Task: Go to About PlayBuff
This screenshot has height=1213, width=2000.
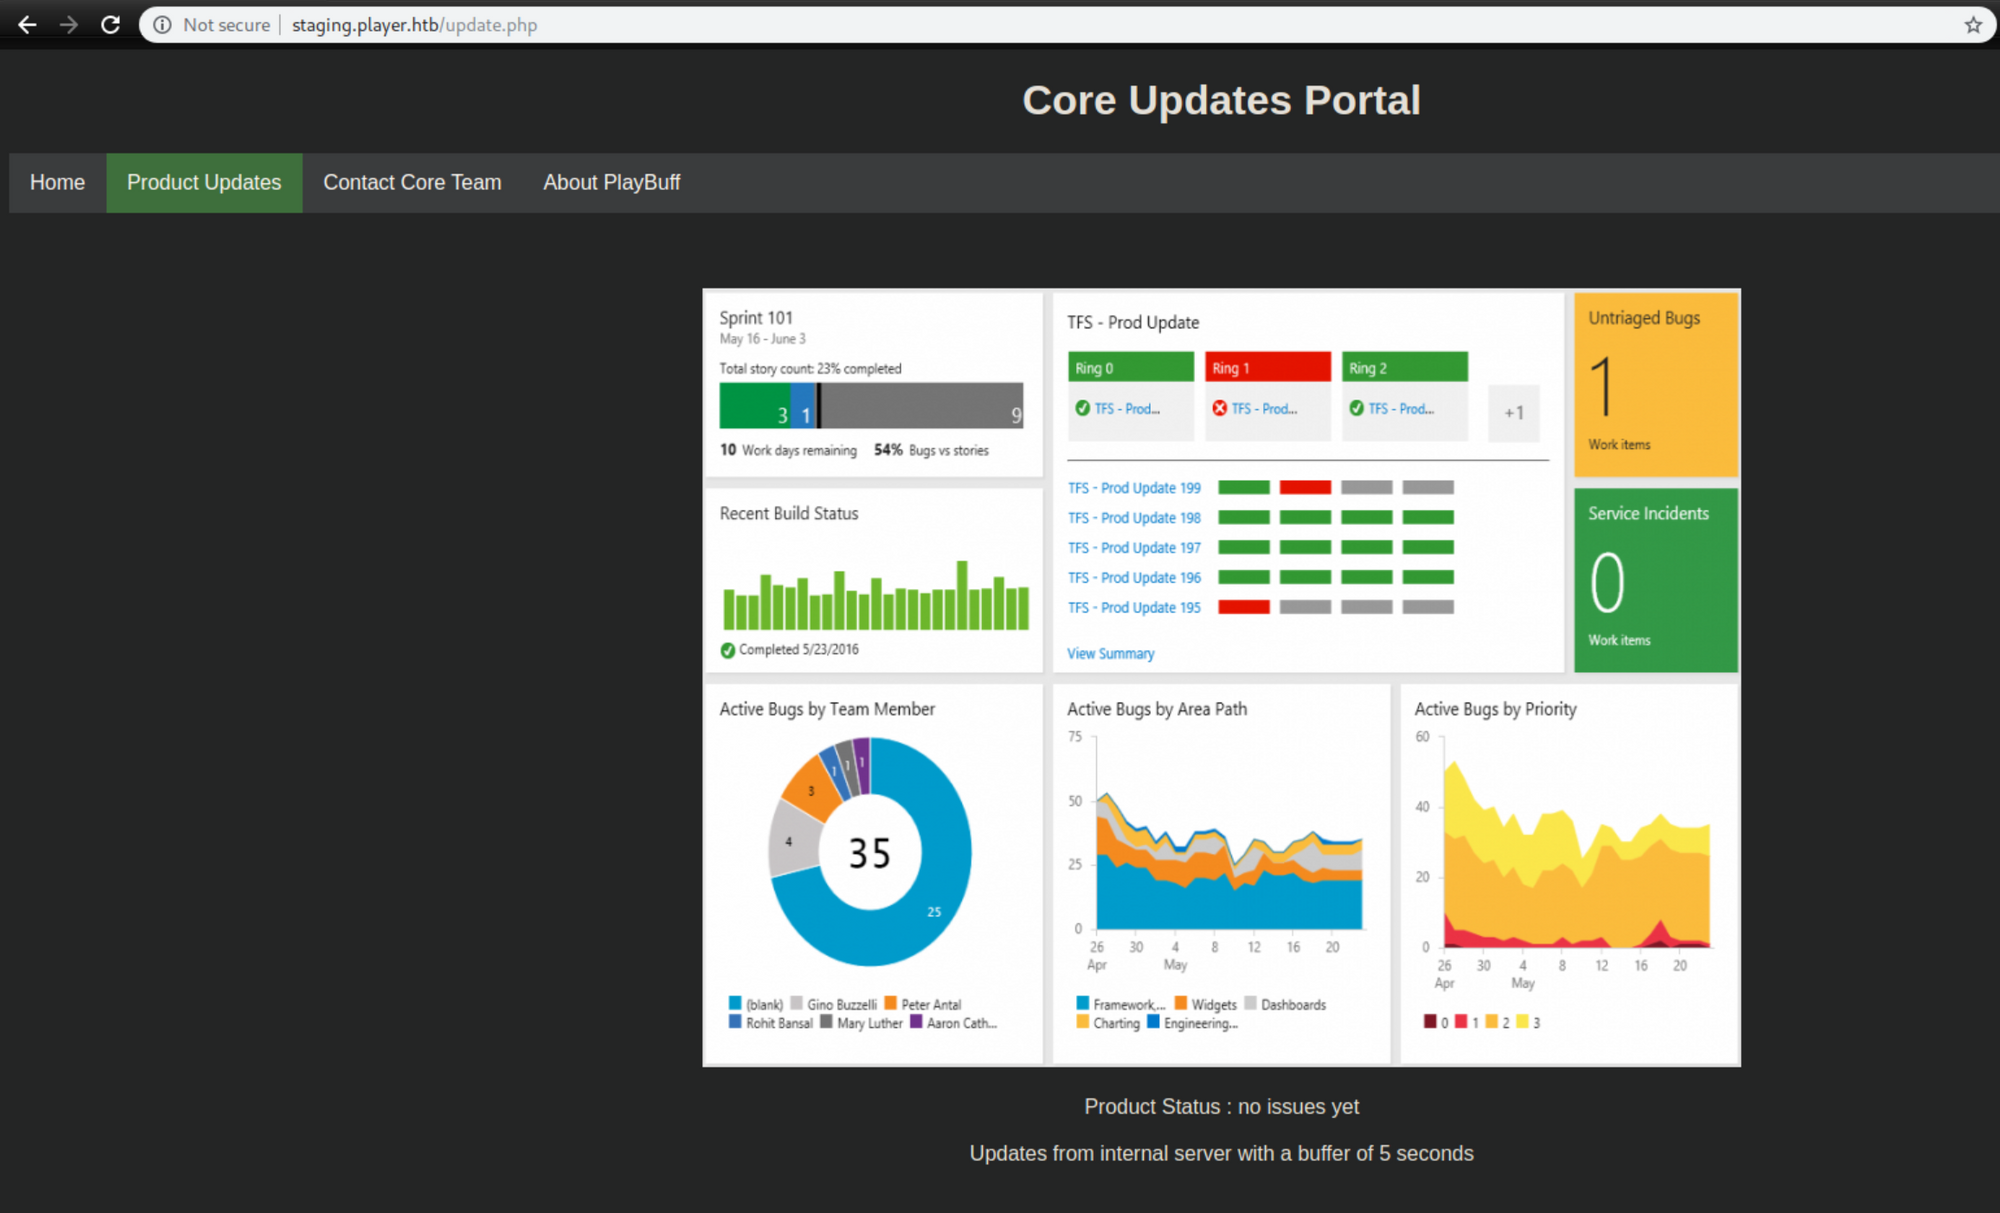Action: (x=611, y=183)
